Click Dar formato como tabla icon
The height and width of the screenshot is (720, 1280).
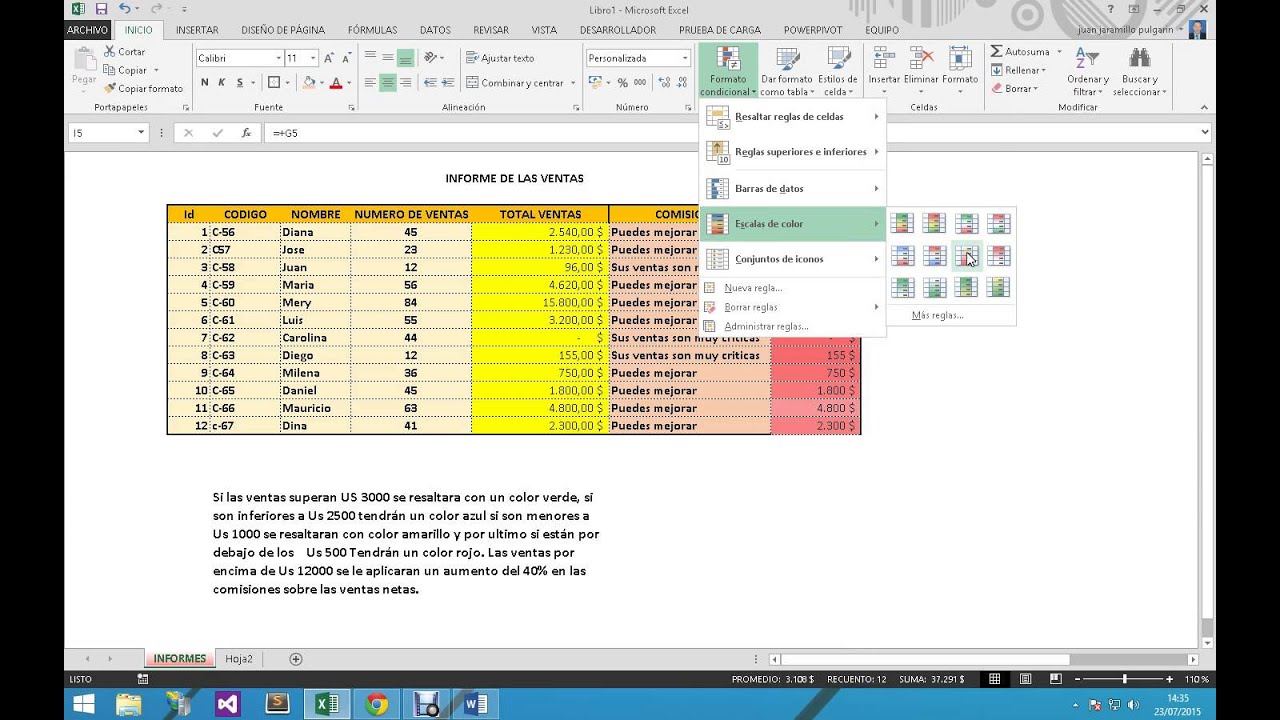786,60
